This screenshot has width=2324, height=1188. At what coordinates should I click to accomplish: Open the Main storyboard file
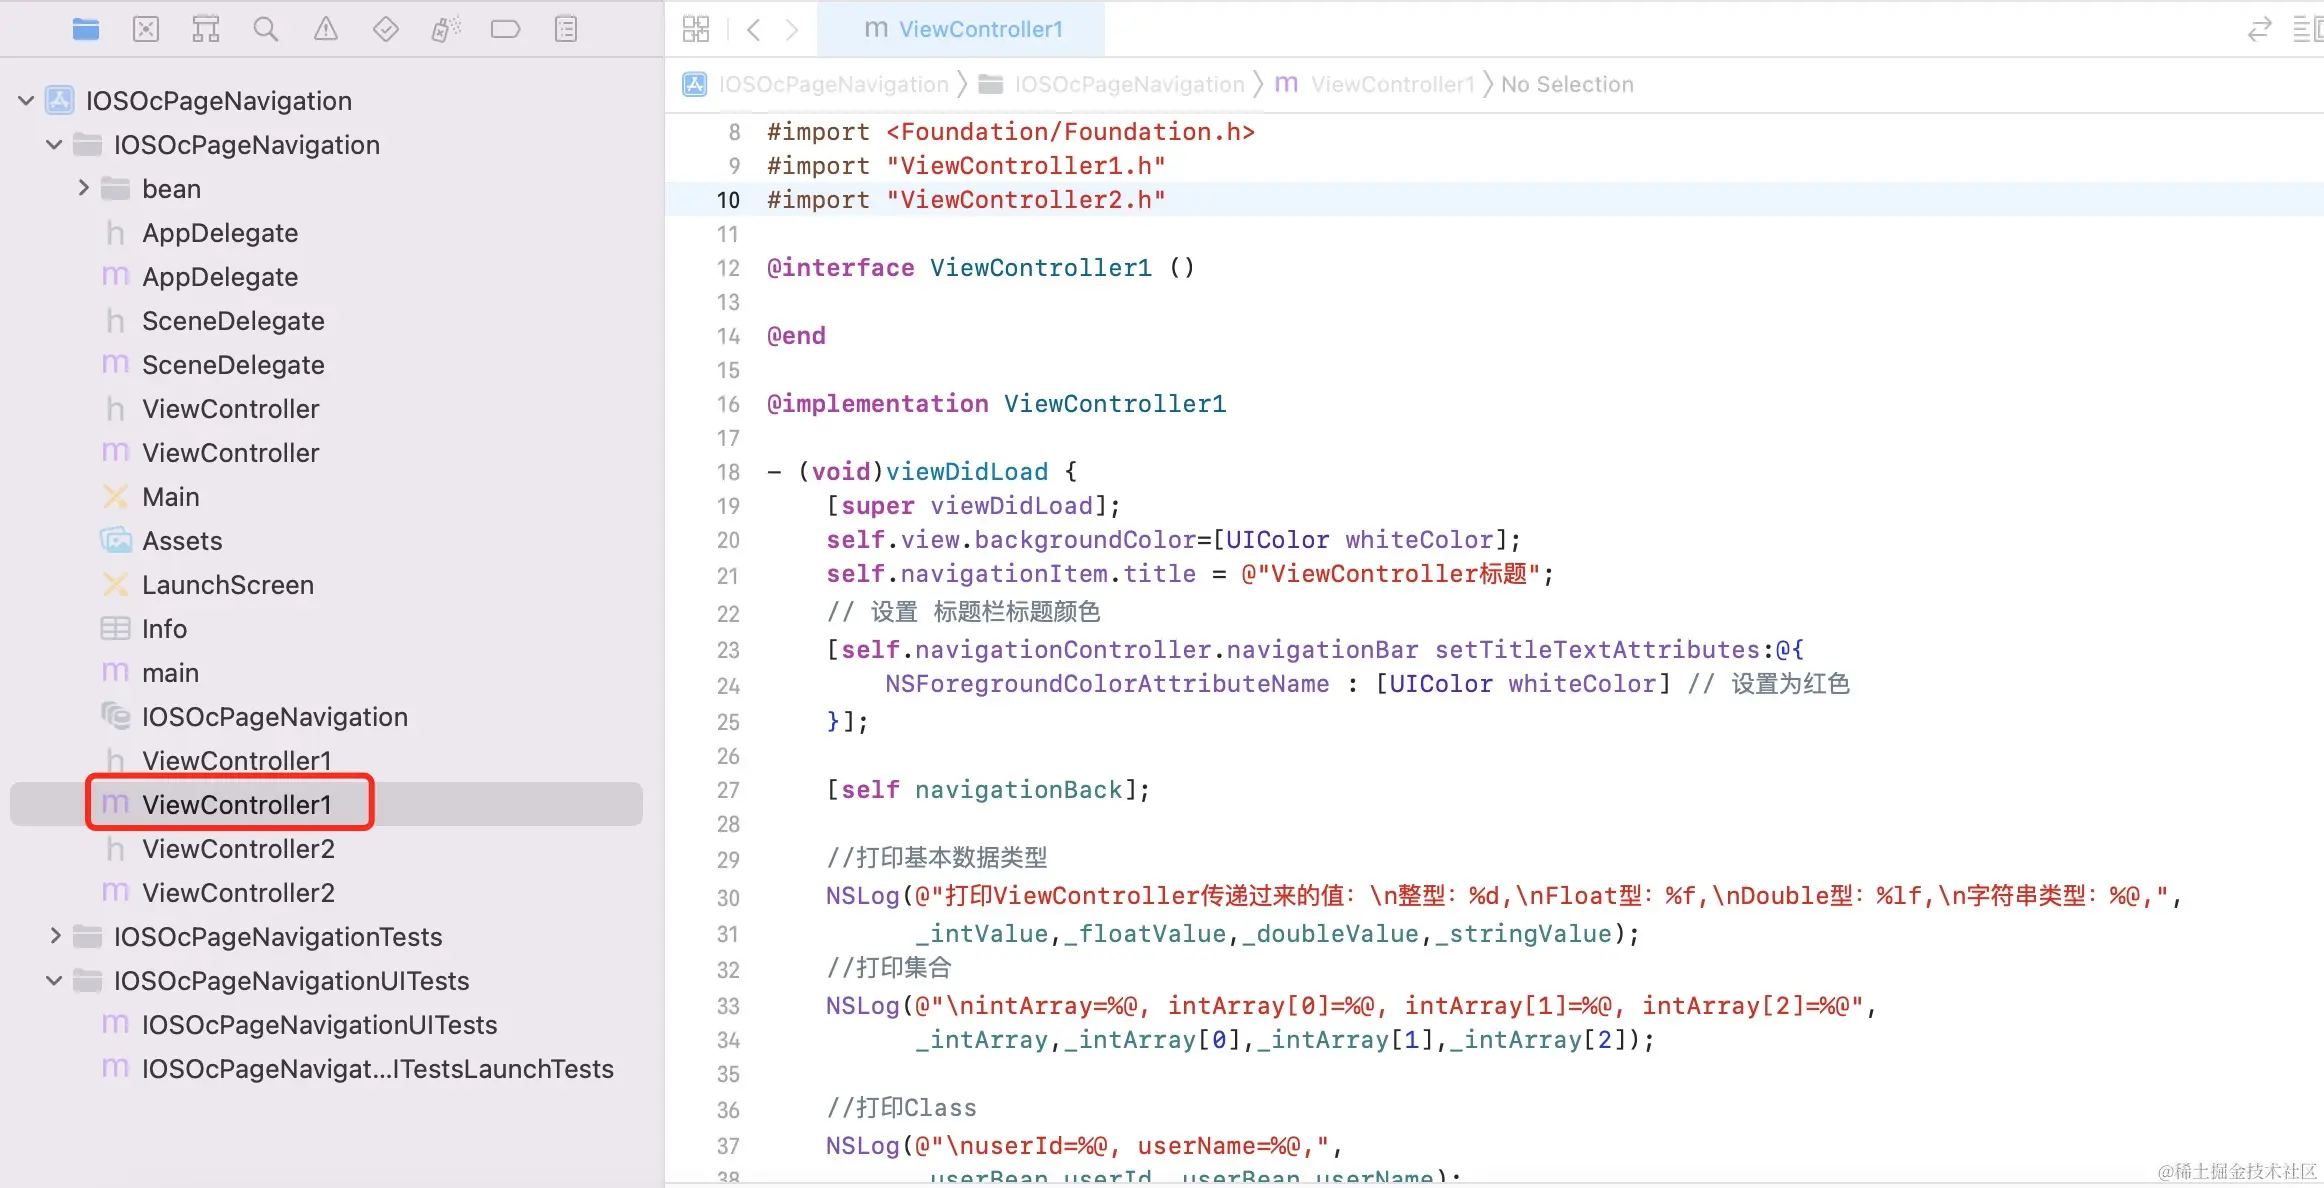(x=170, y=497)
